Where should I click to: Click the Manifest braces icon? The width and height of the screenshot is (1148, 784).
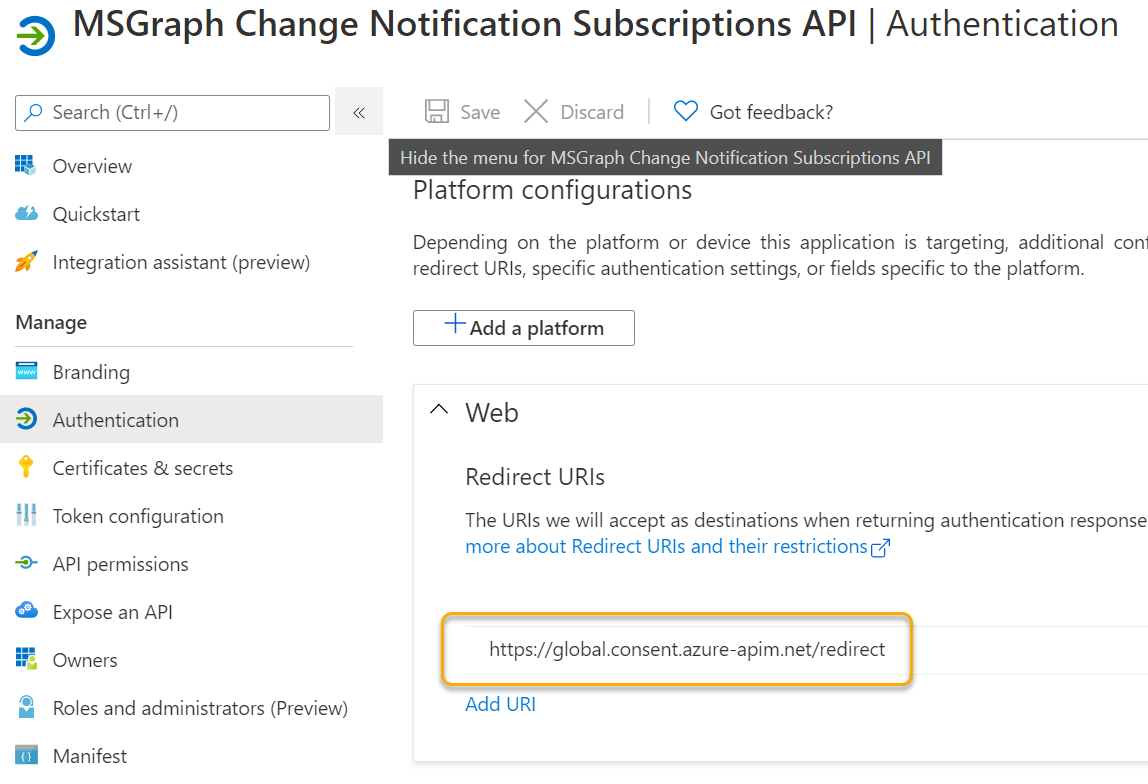pos(26,755)
